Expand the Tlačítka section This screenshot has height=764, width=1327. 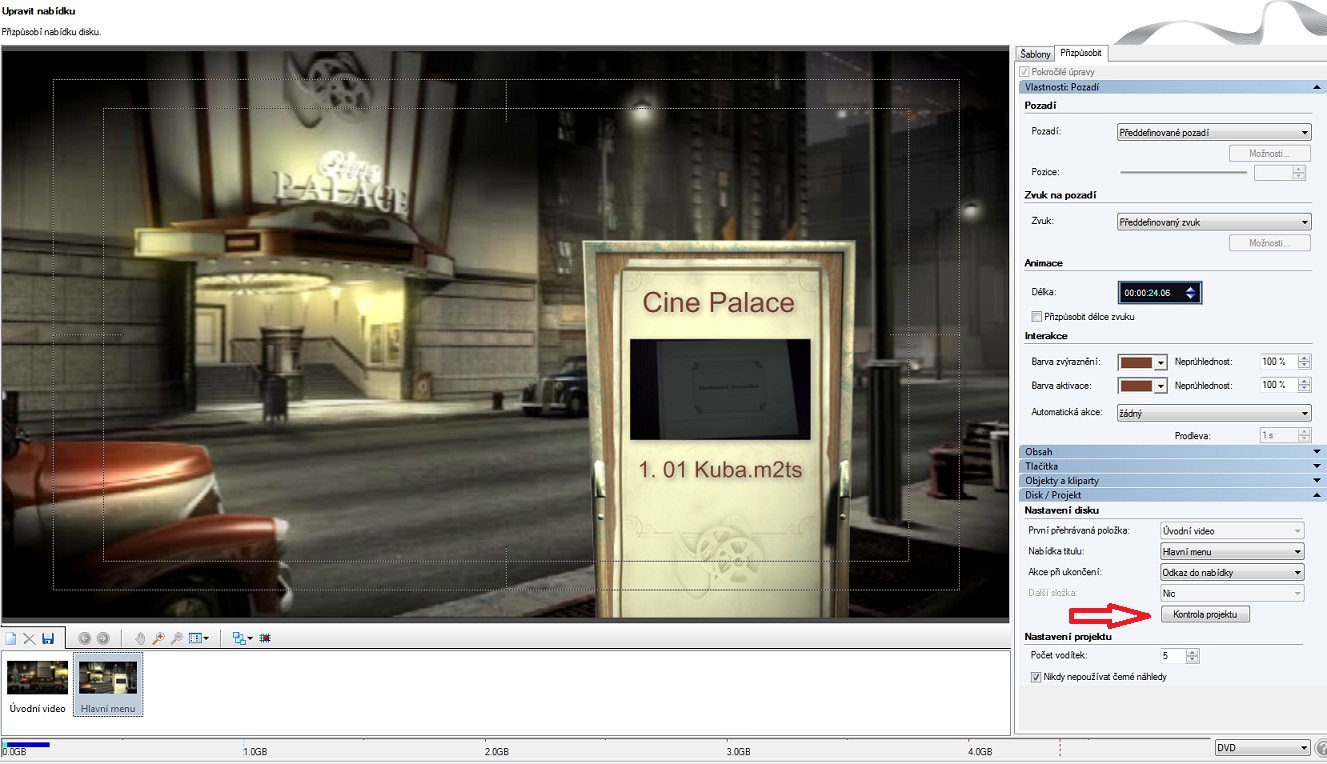click(x=1171, y=466)
